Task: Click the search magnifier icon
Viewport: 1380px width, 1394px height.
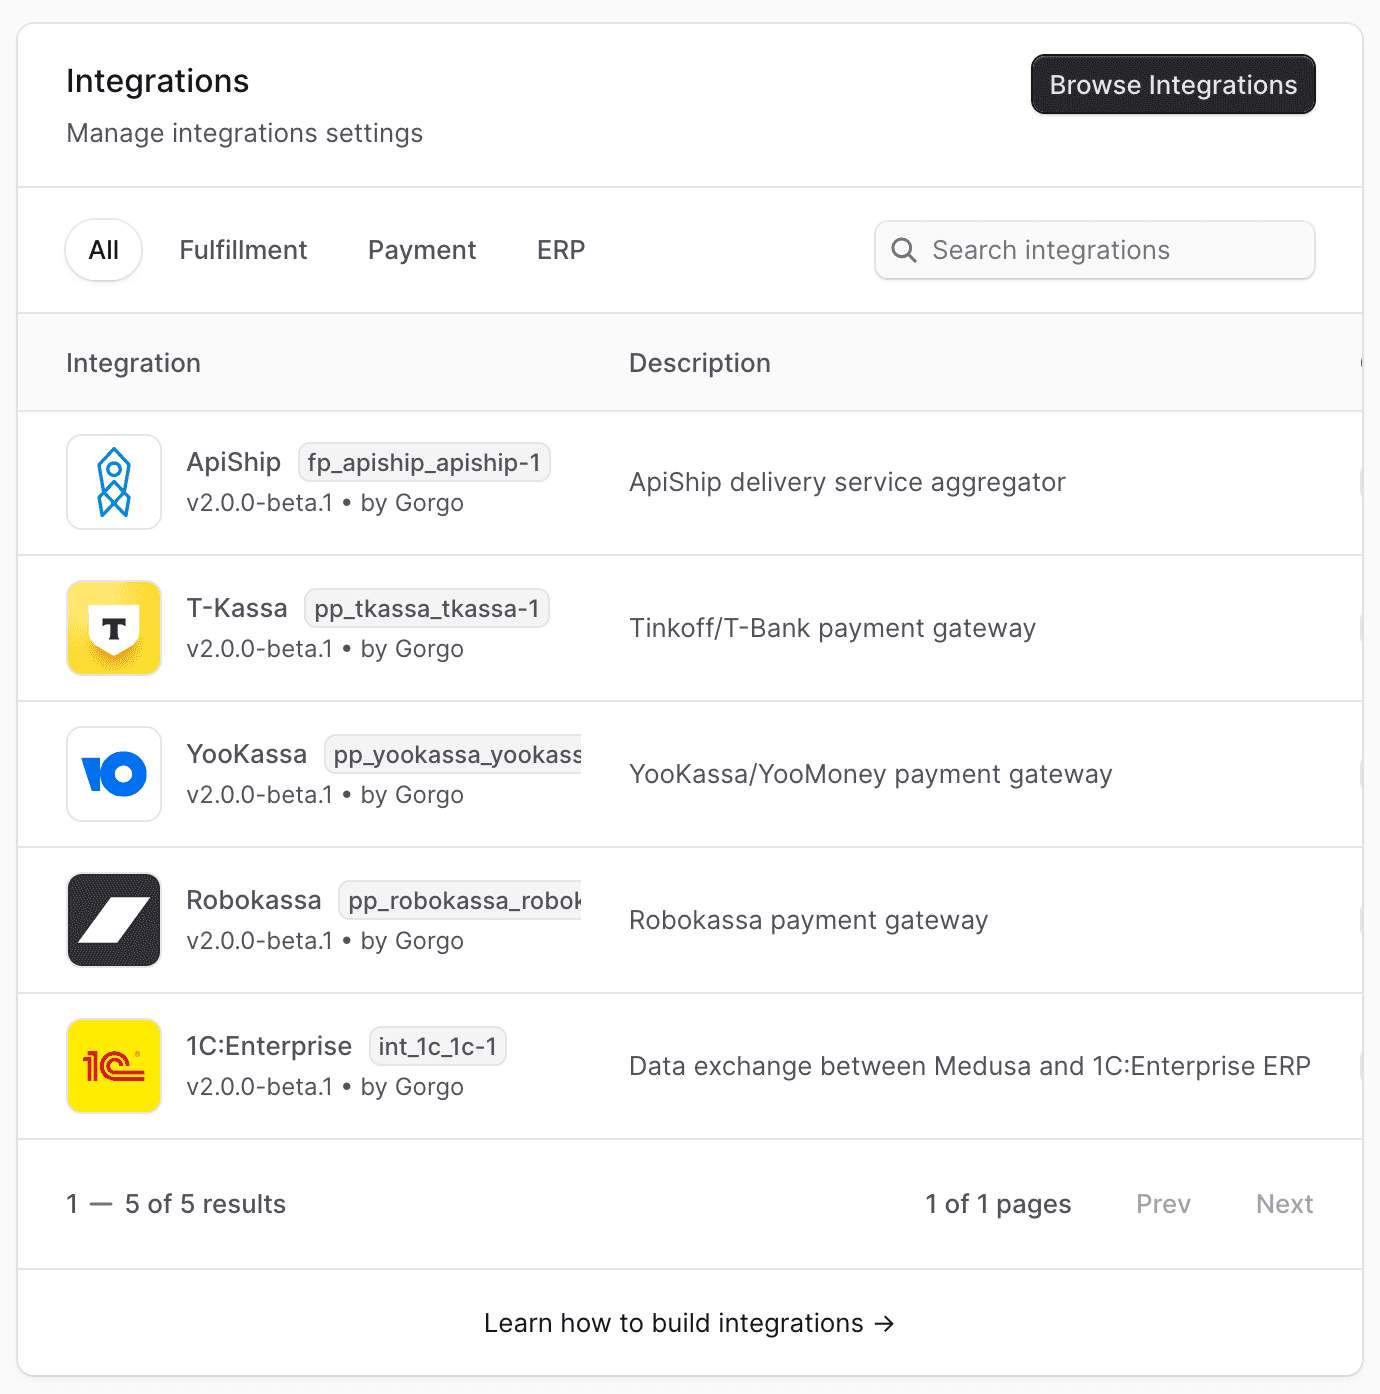Action: pyautogui.click(x=904, y=250)
